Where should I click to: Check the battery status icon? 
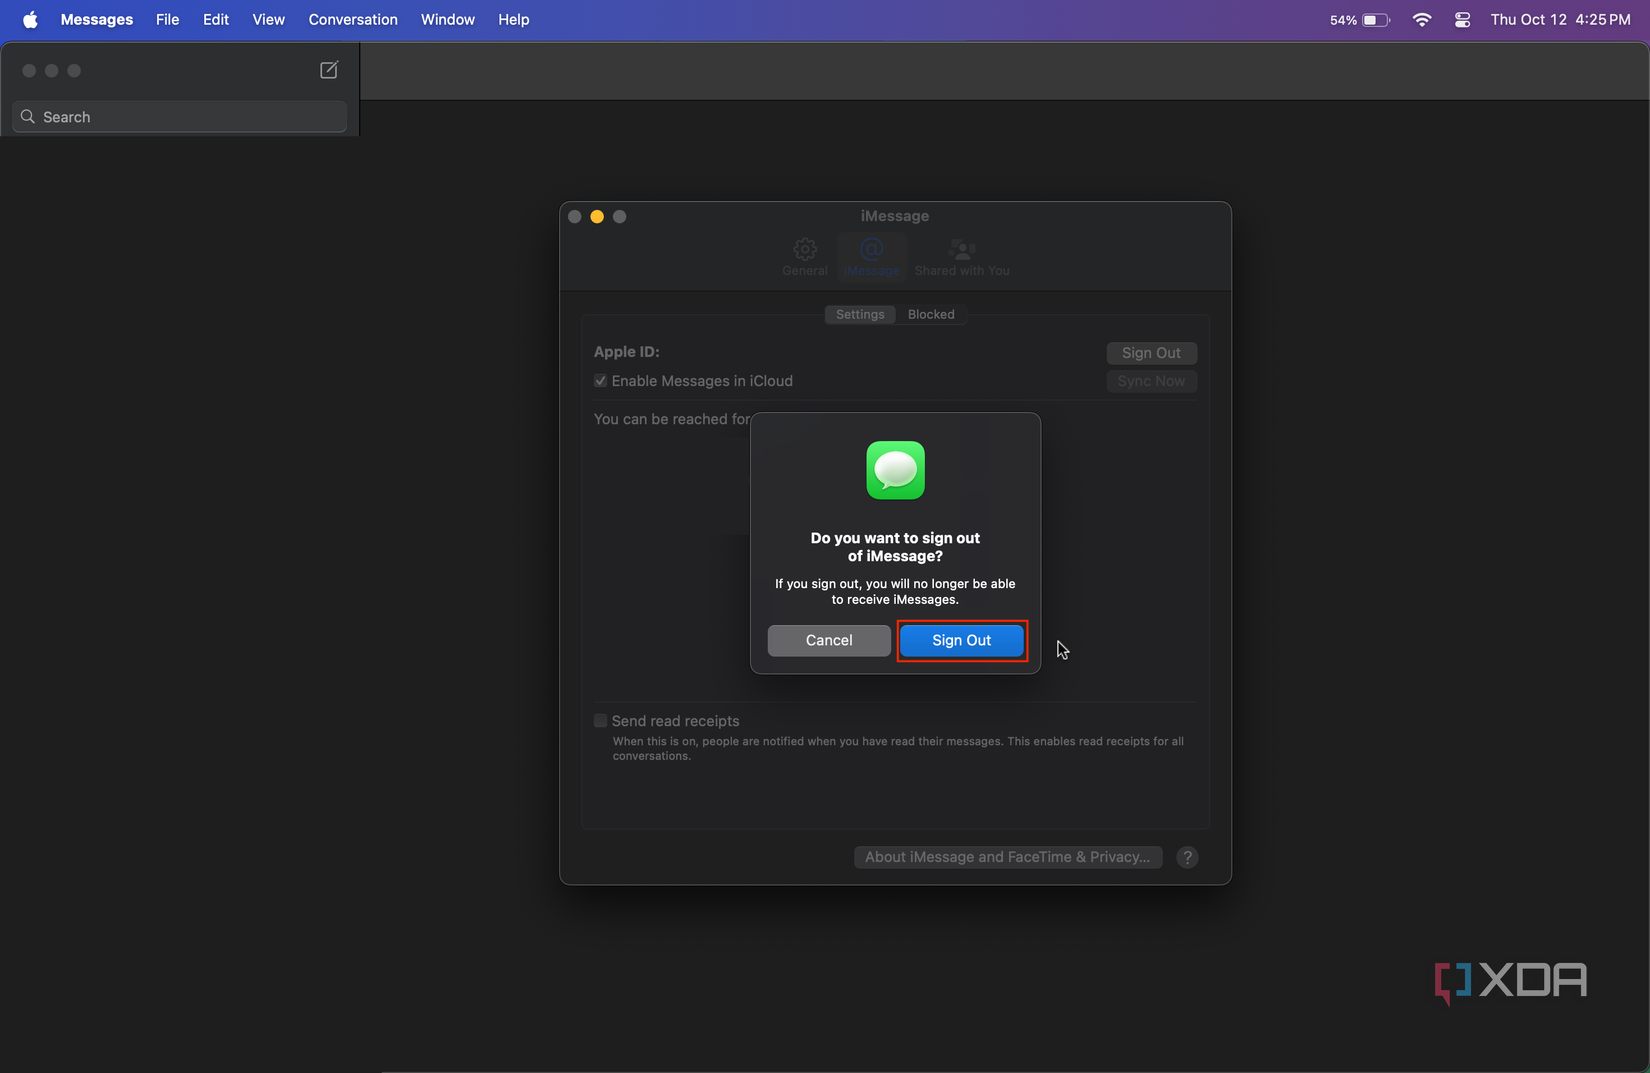point(1376,19)
